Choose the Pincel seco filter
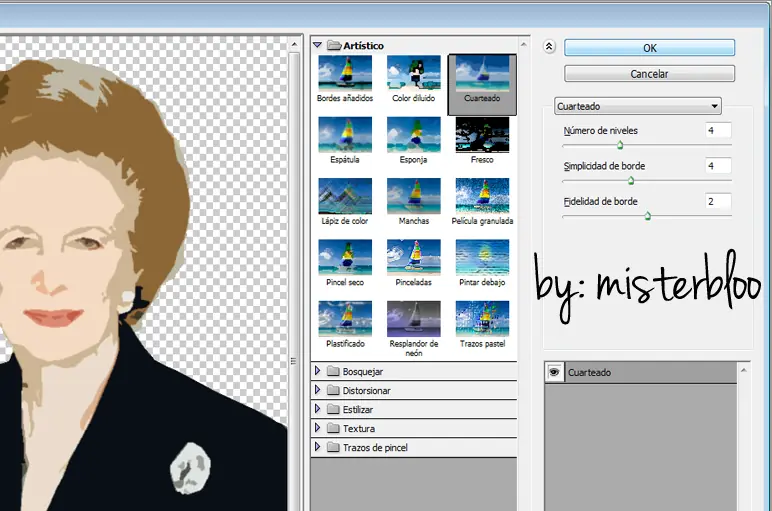Image resolution: width=772 pixels, height=511 pixels. click(x=345, y=257)
